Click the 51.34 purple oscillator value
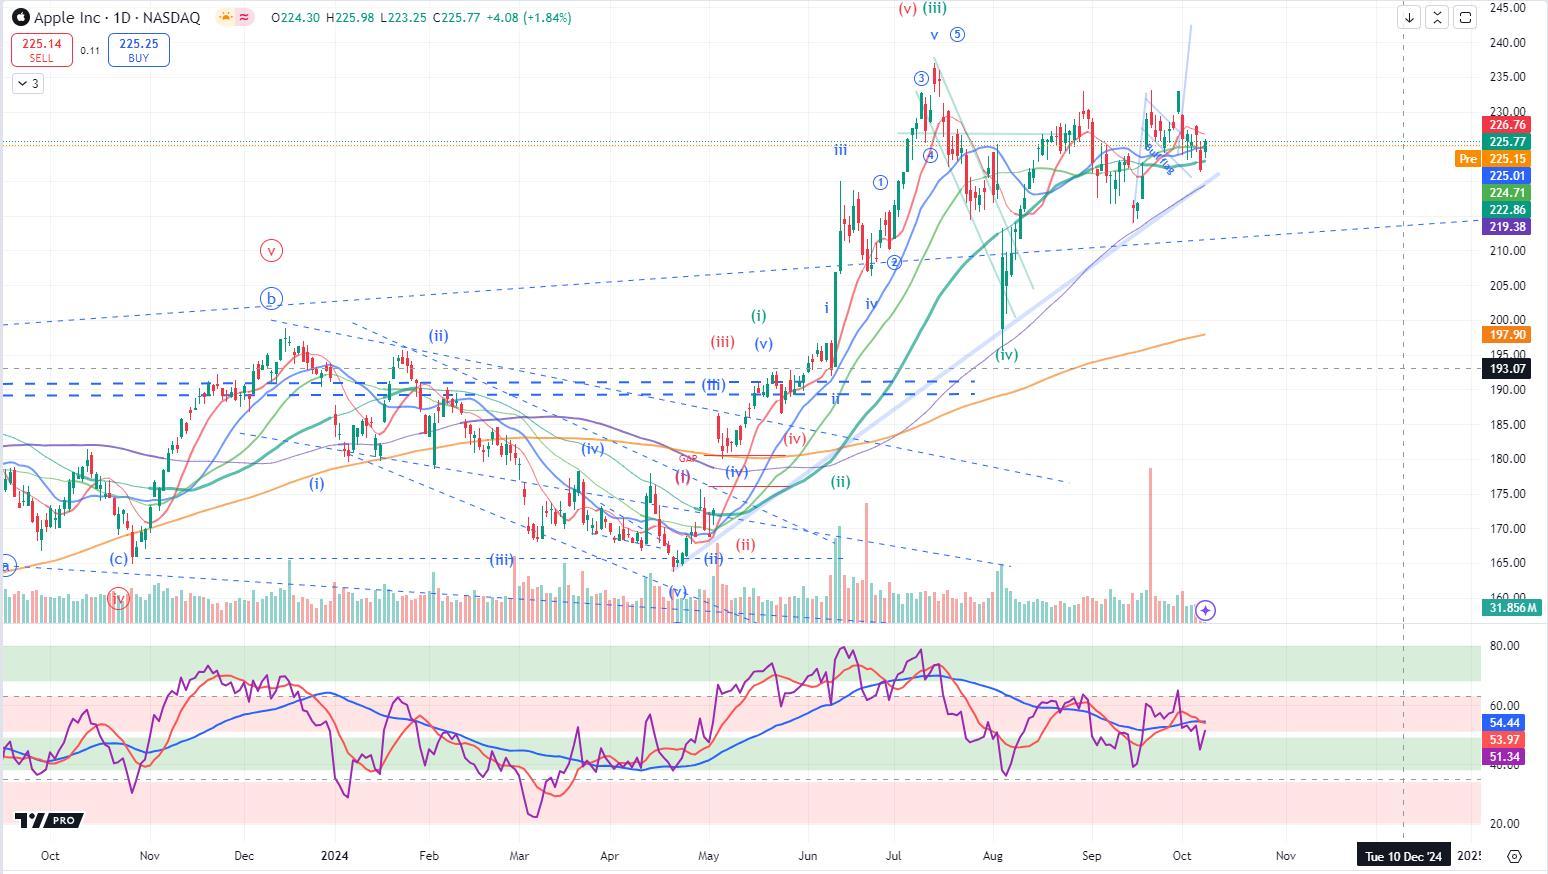 pos(1504,757)
